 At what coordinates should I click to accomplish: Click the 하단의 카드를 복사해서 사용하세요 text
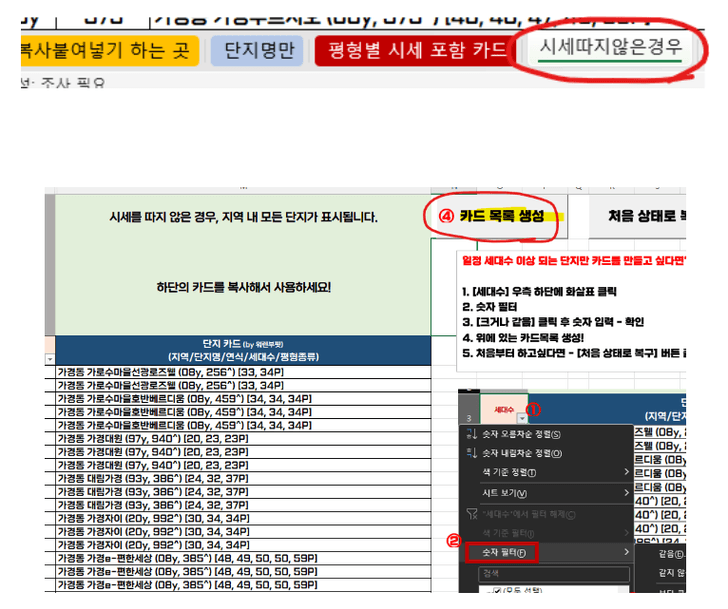[244, 287]
